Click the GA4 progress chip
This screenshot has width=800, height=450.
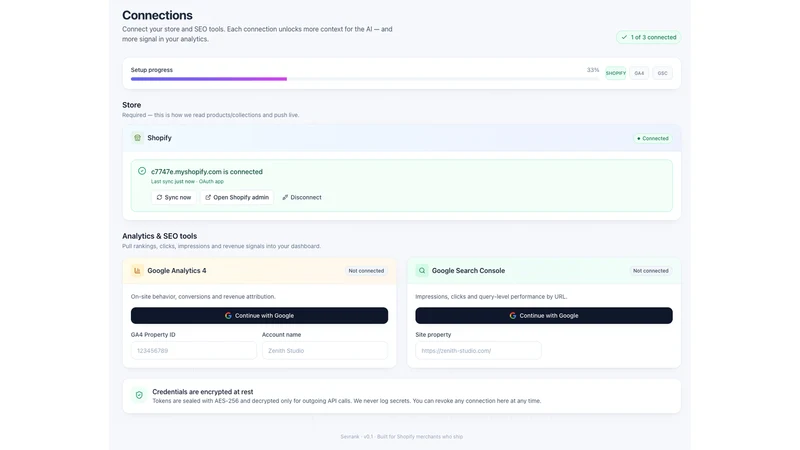click(639, 73)
